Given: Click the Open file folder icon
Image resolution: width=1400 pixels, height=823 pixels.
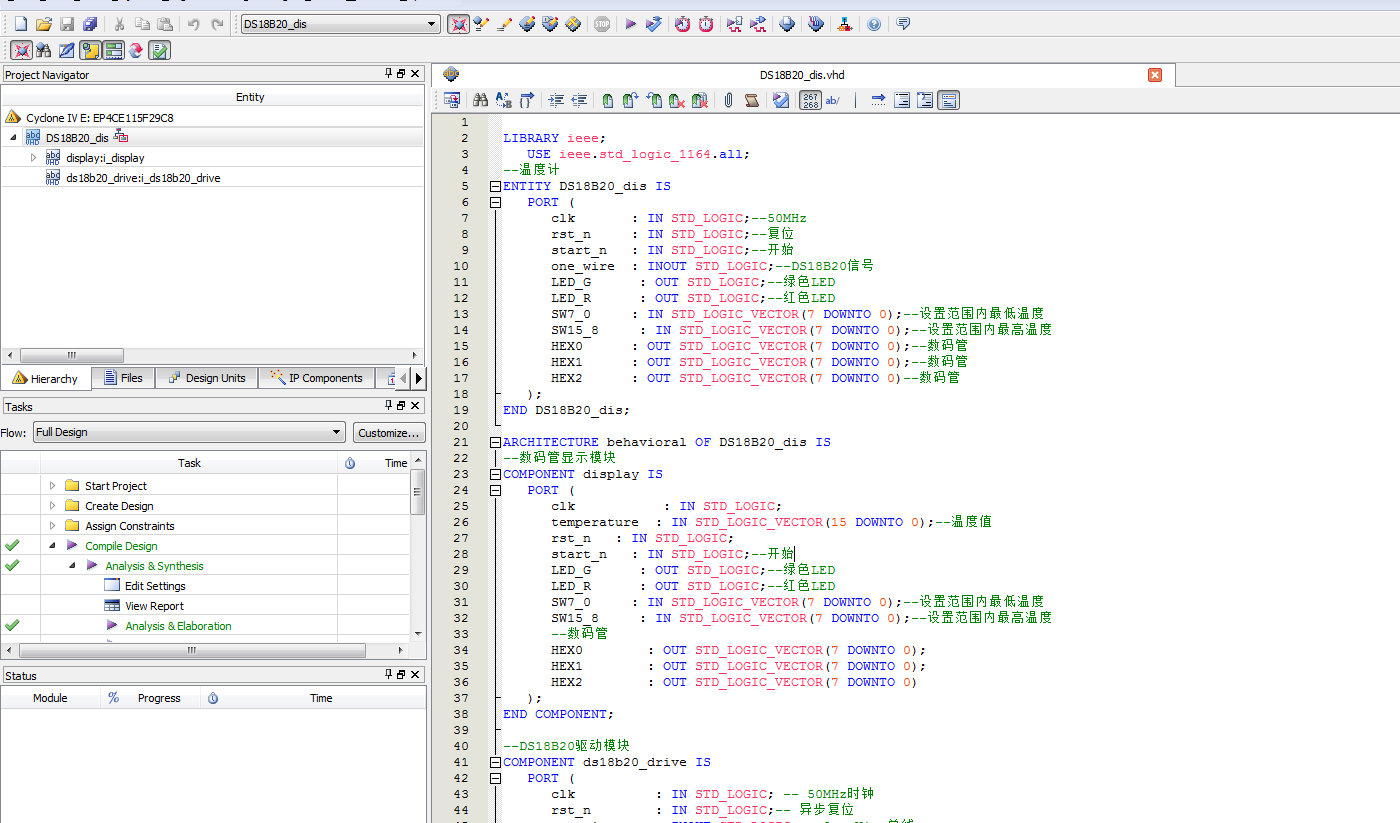Looking at the screenshot, I should (x=43, y=24).
